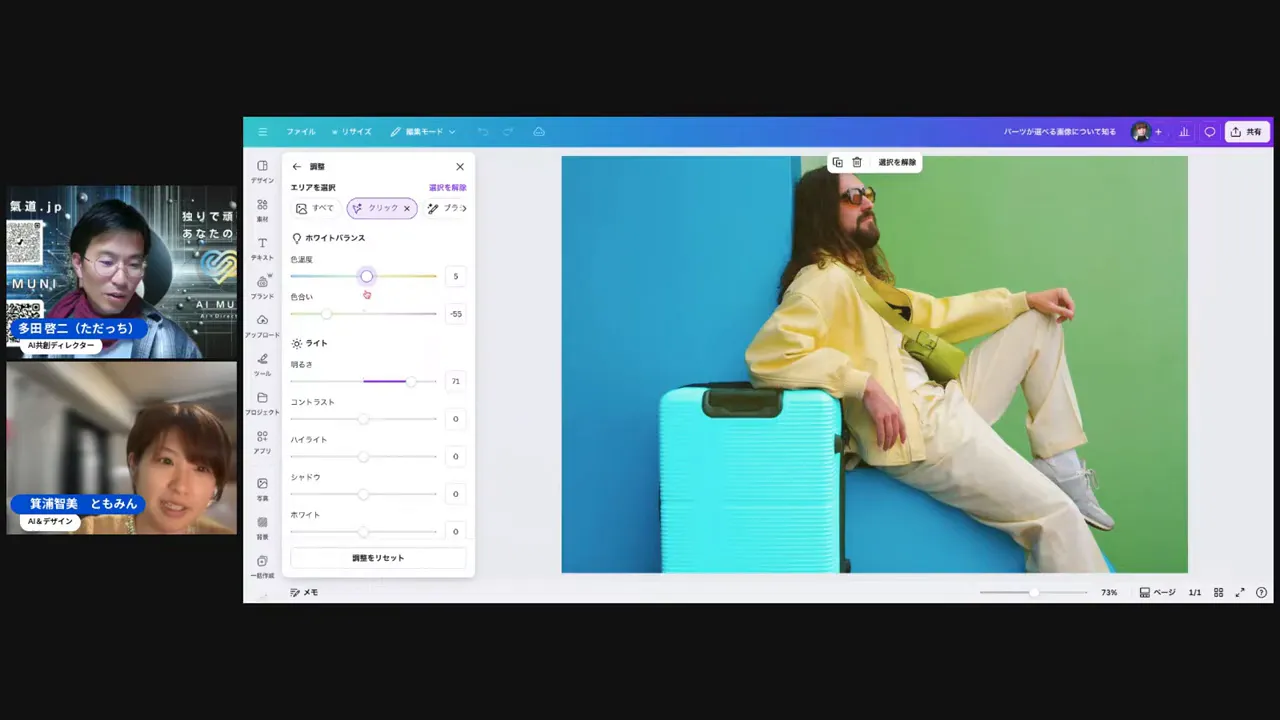Open the メモ notes panel
Image resolution: width=1280 pixels, height=720 pixels.
tap(304, 593)
